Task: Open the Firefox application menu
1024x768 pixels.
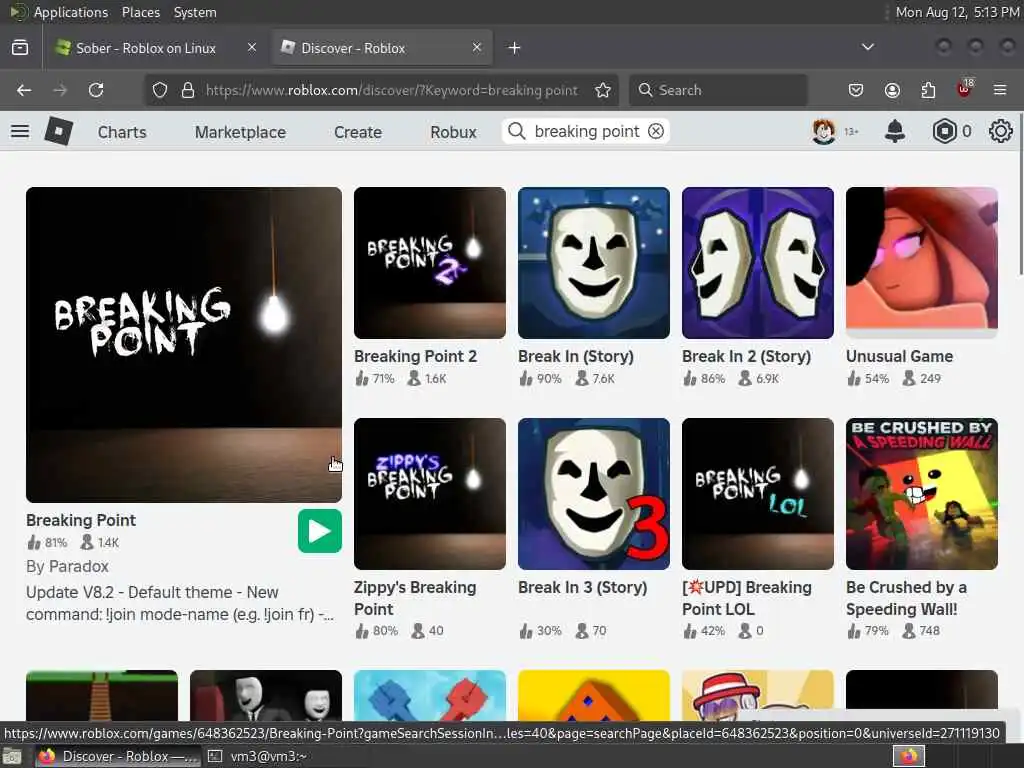Action: tap(1000, 90)
